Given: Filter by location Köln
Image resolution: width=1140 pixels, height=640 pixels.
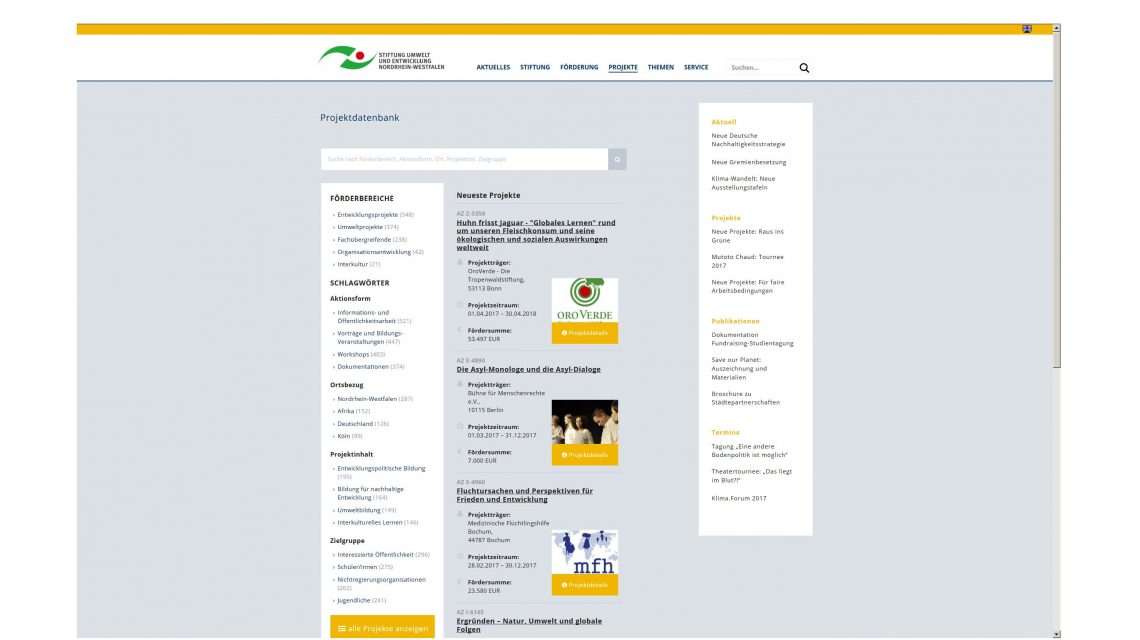Looking at the screenshot, I should tap(343, 436).
